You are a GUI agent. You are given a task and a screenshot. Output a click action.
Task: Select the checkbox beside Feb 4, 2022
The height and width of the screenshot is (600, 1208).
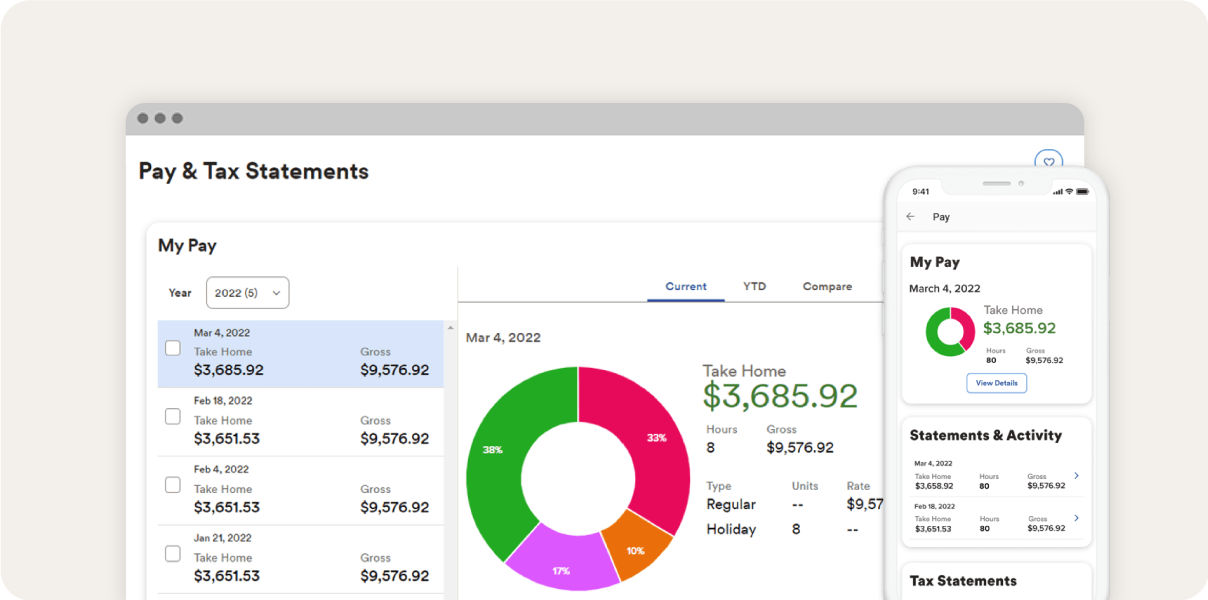[x=172, y=484]
